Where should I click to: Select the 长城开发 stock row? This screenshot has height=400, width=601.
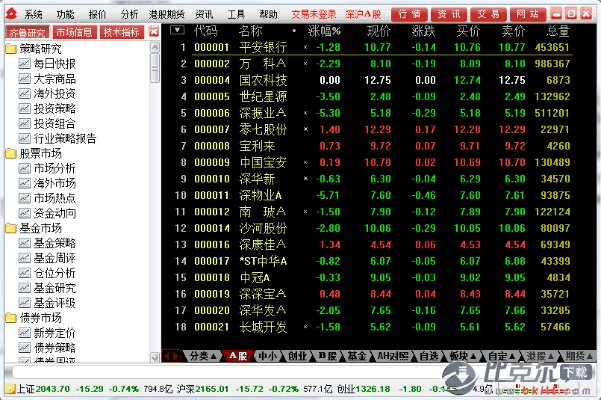372,327
